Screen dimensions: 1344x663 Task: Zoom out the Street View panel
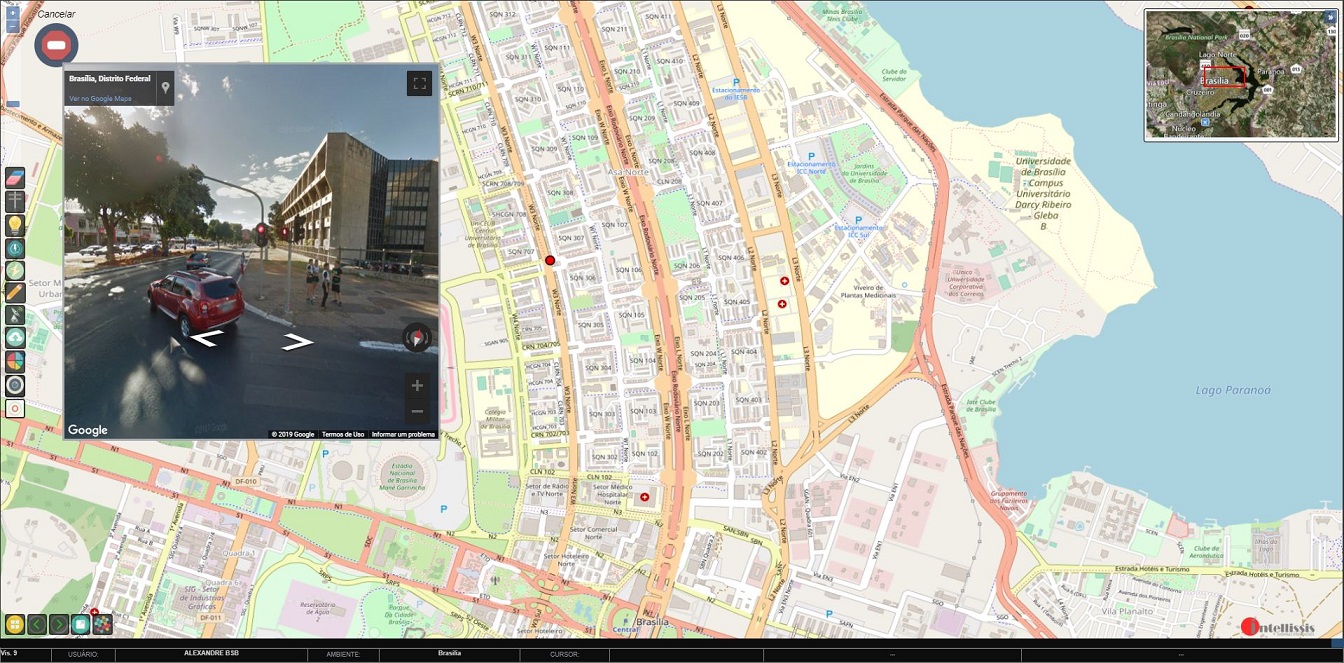click(417, 411)
